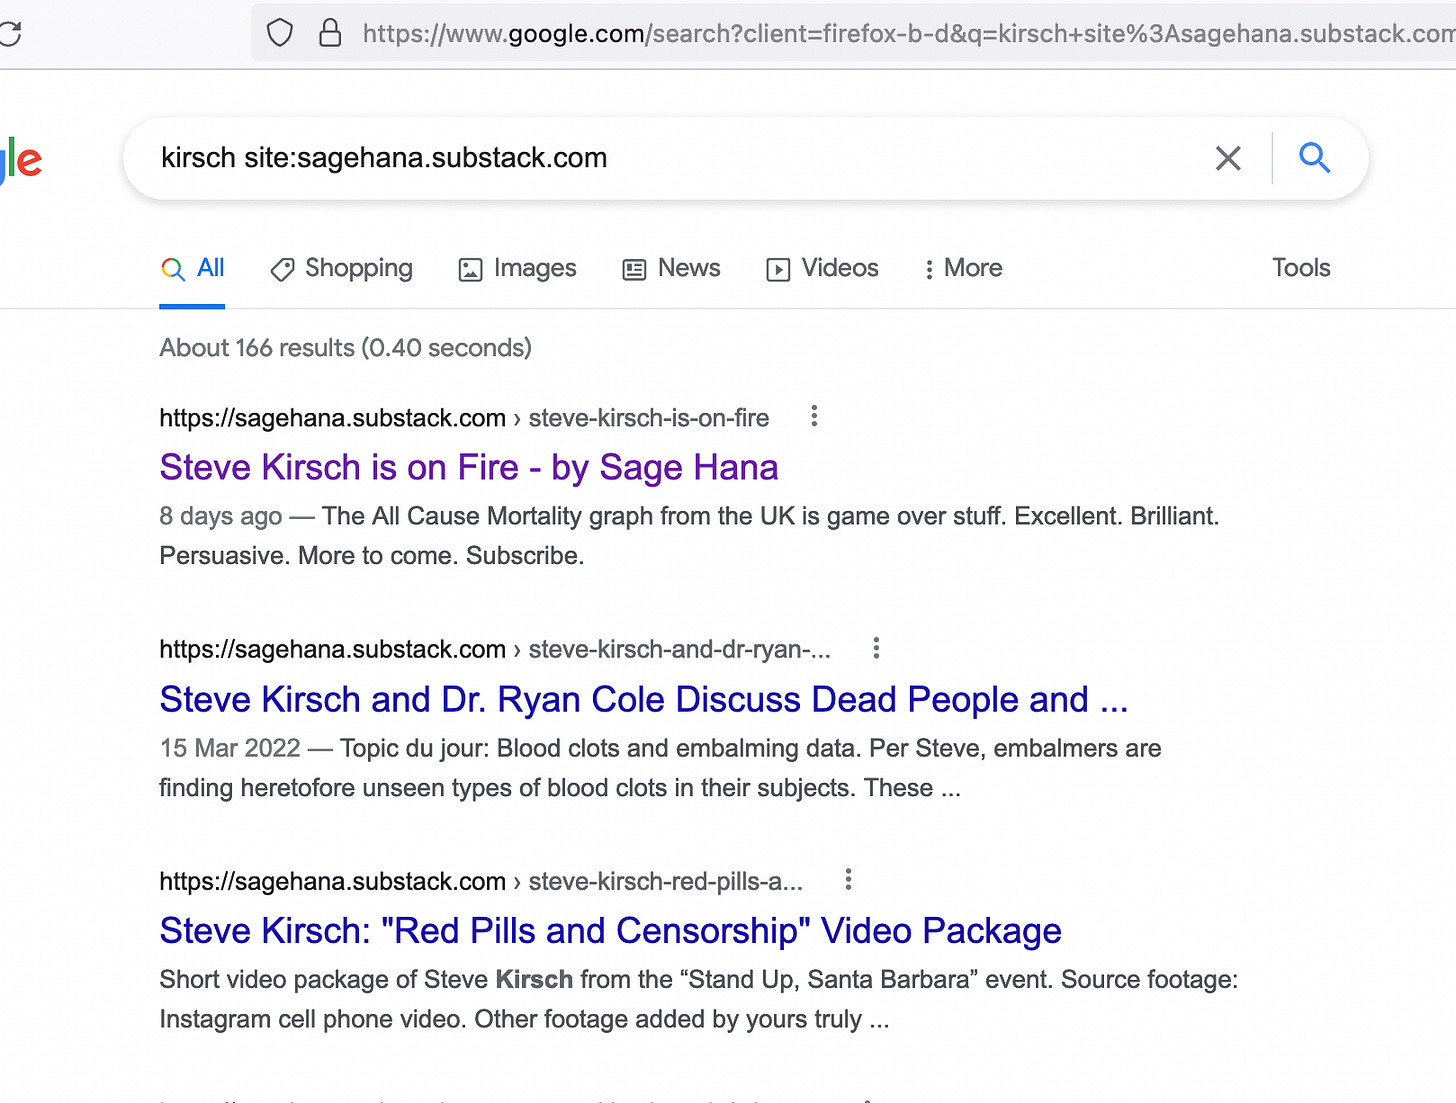Select the All results tab
The height and width of the screenshot is (1103, 1456).
click(192, 268)
